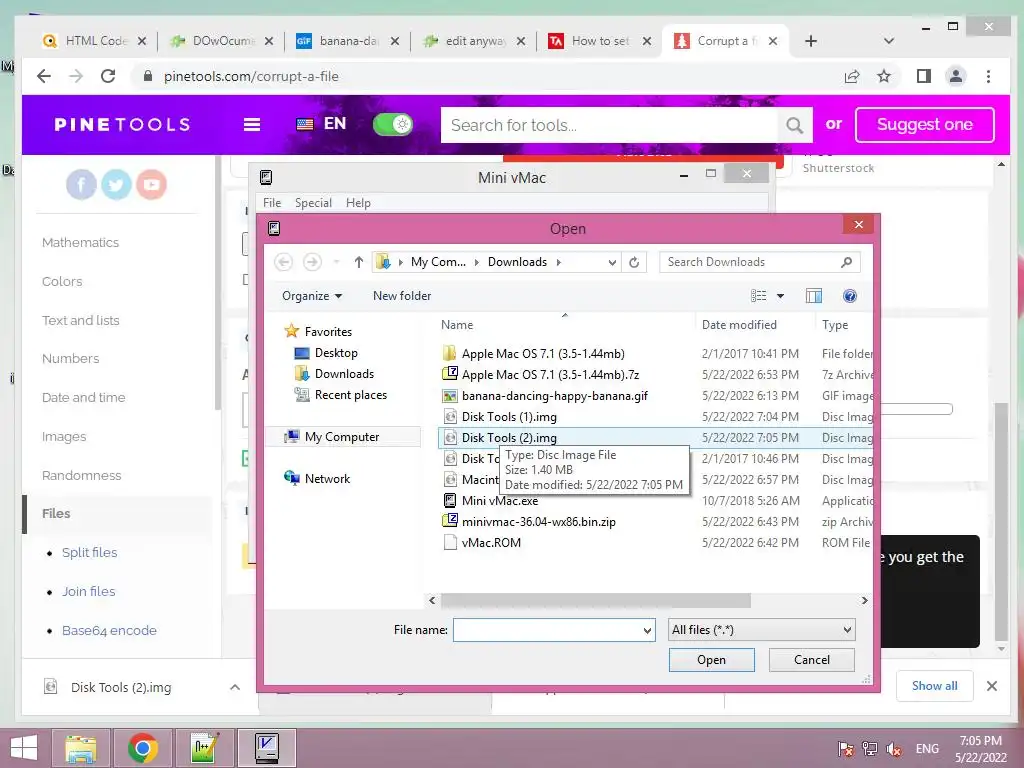The height and width of the screenshot is (768, 1024).
Task: Click the page vertical scrollbar thumb
Action: pos(1001,521)
